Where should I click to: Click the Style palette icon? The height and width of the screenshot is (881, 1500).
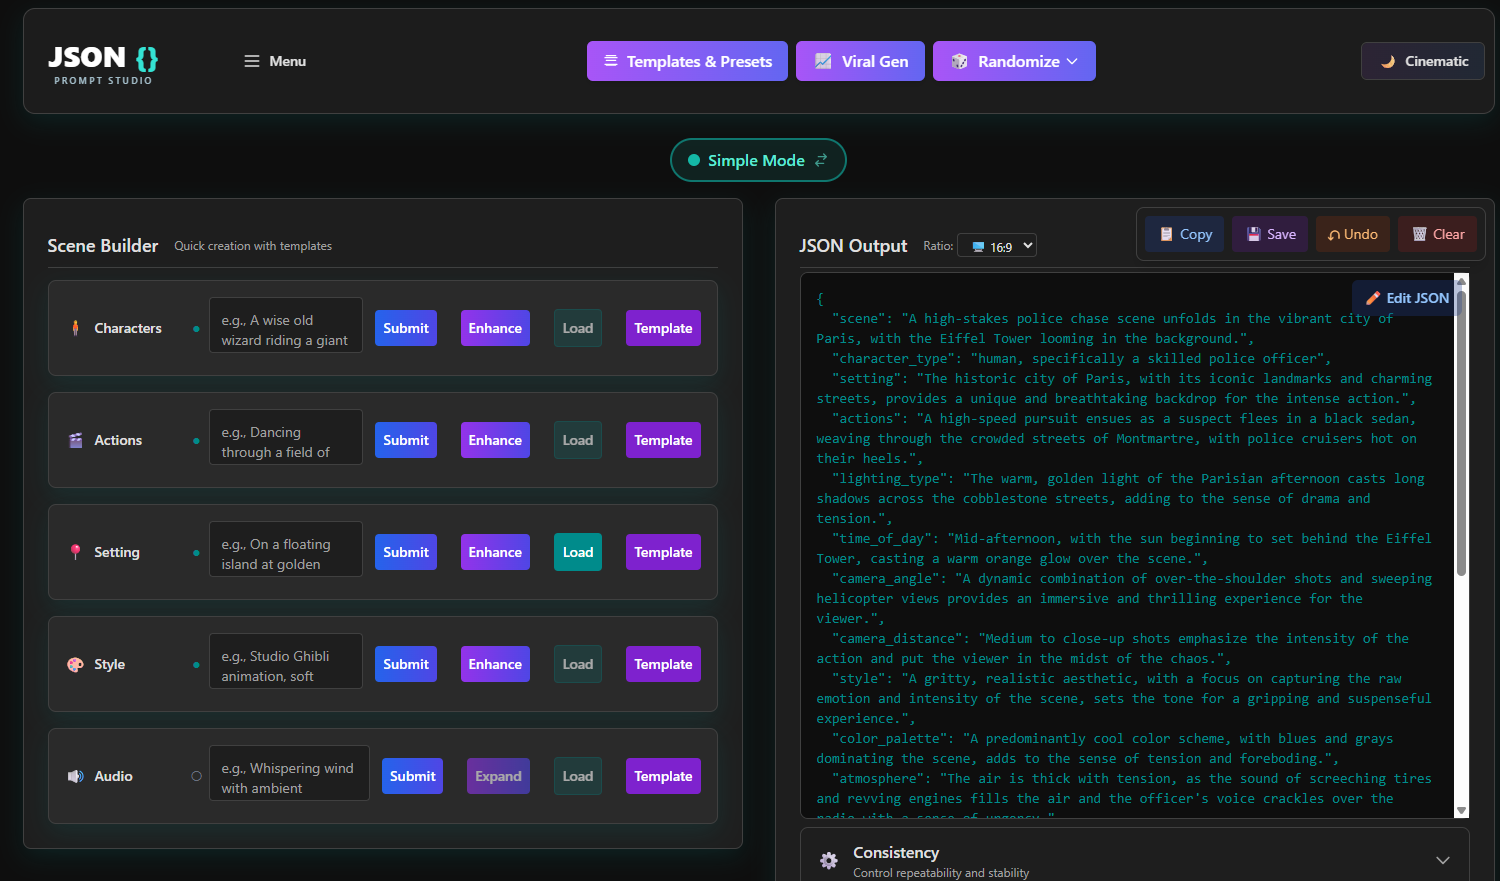pyautogui.click(x=75, y=663)
